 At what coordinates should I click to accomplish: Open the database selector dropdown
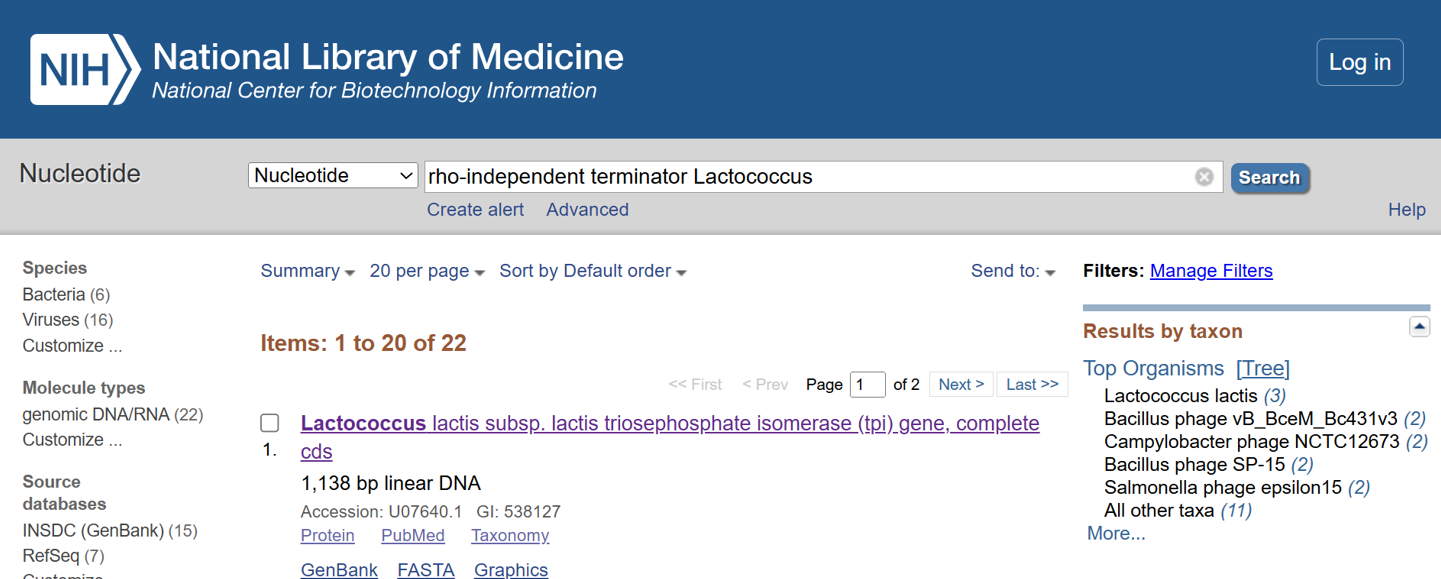pos(333,176)
